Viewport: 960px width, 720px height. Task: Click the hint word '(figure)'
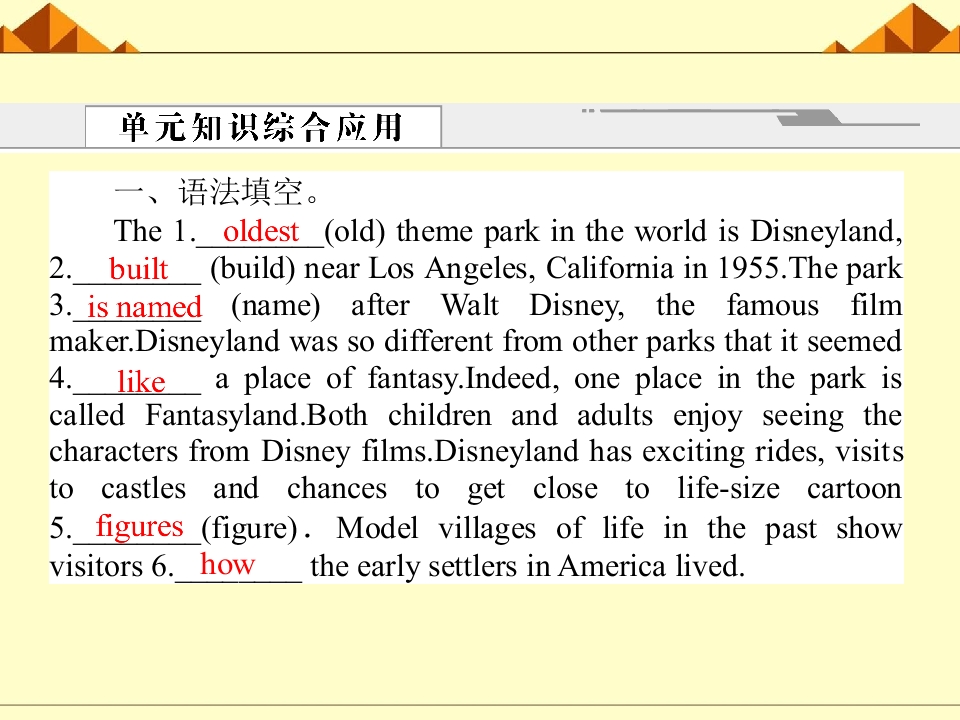[x=250, y=528]
